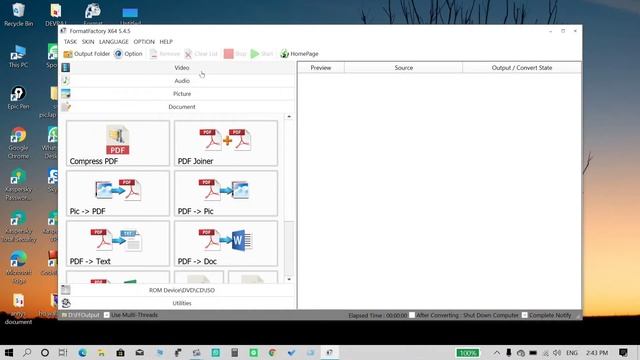Toggle the Use Multi-Threads checkbox

[x=107, y=315]
